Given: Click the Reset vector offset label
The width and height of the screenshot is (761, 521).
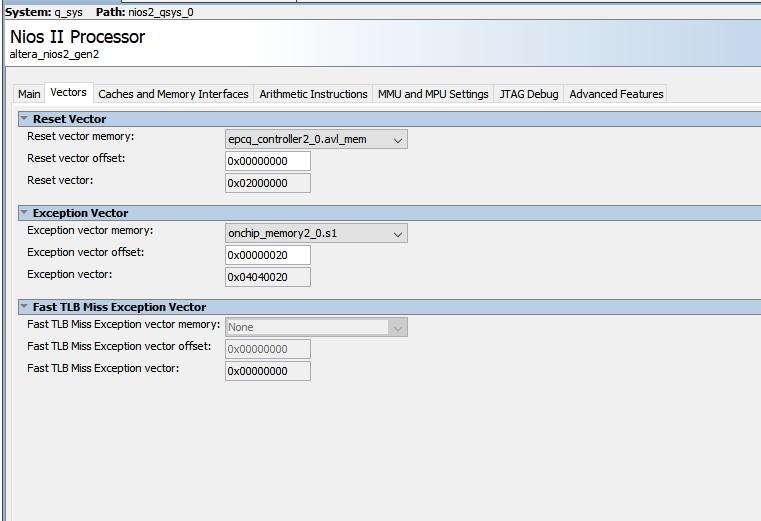Looking at the screenshot, I should [x=76, y=158].
